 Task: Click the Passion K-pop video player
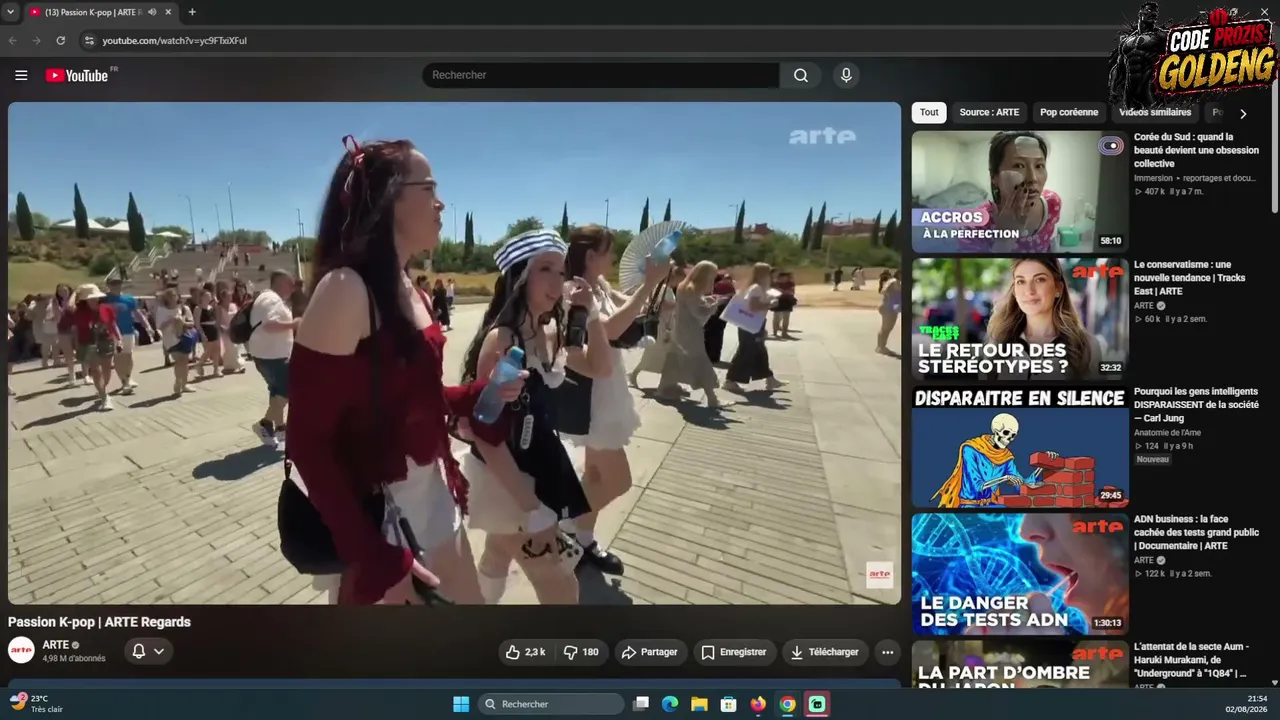pos(455,353)
